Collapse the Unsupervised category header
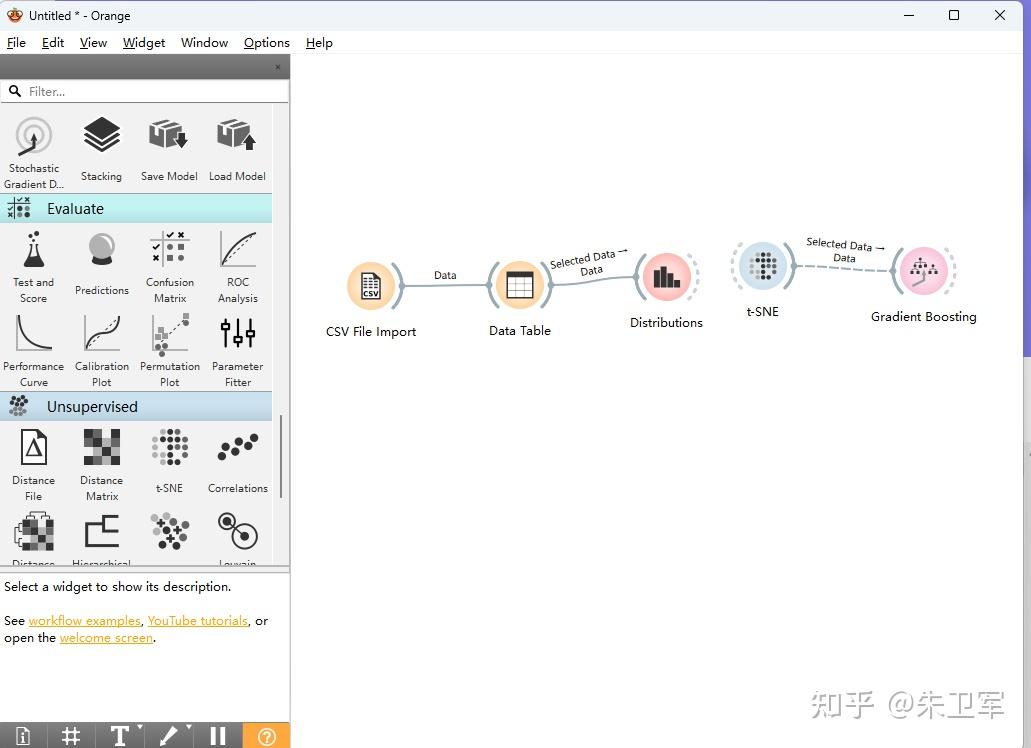Viewport: 1031px width, 748px height. [136, 407]
